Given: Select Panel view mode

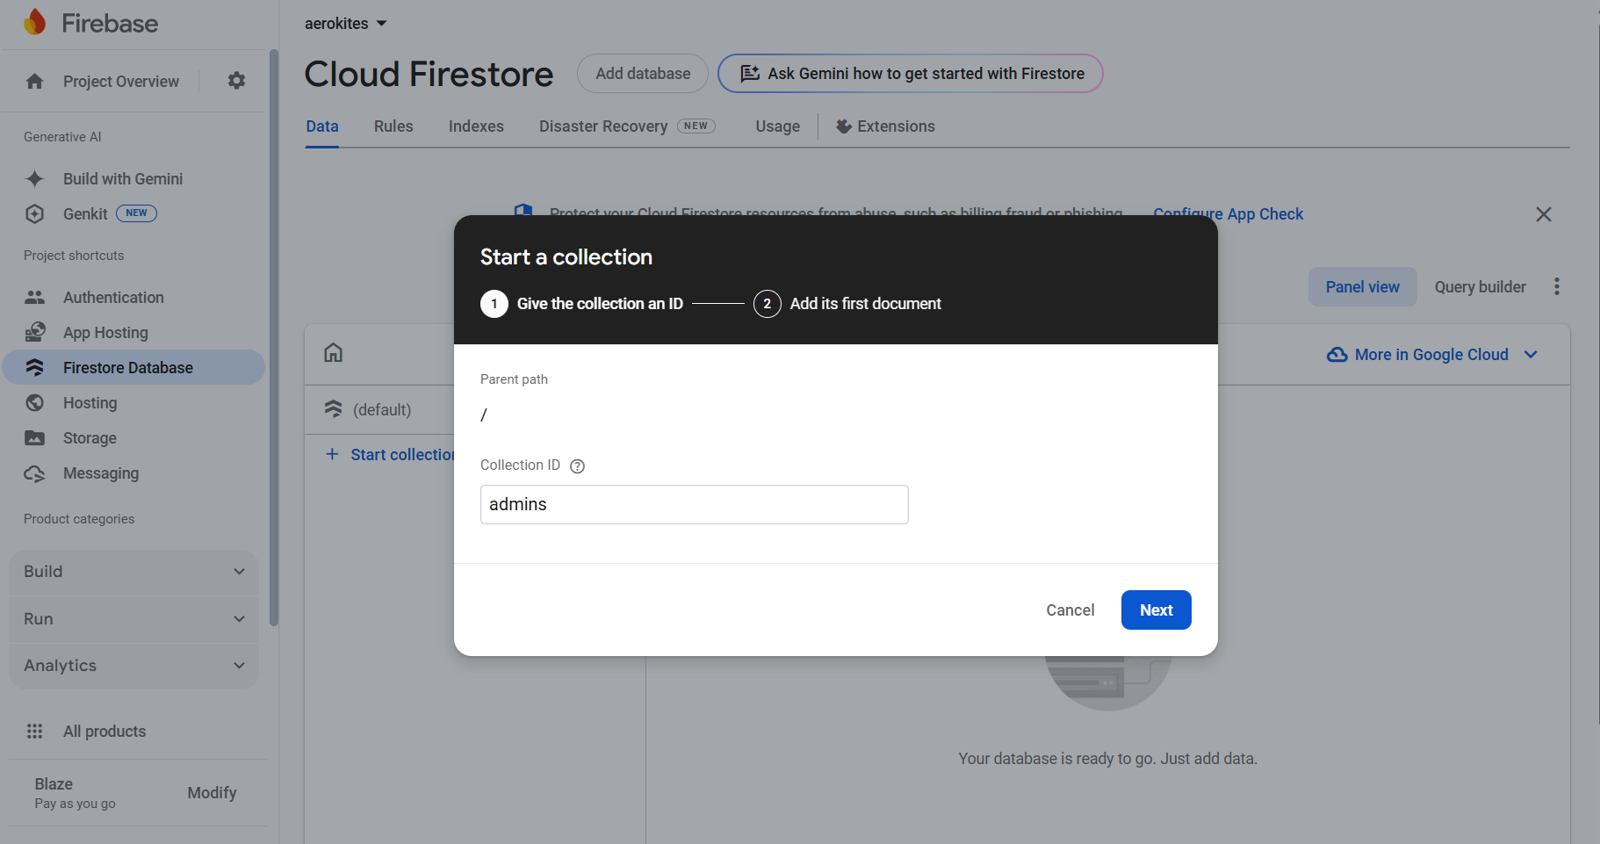Looking at the screenshot, I should 1362,287.
